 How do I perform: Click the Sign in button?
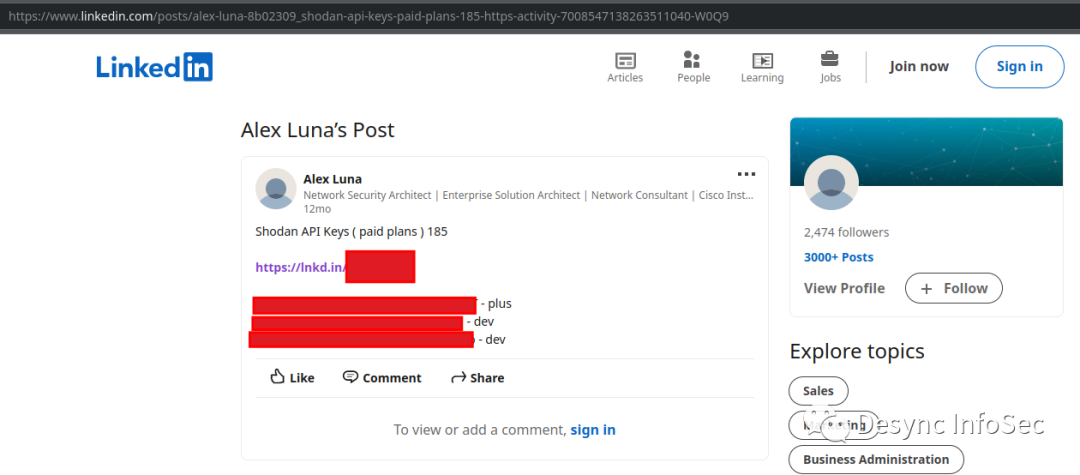(x=1019, y=67)
